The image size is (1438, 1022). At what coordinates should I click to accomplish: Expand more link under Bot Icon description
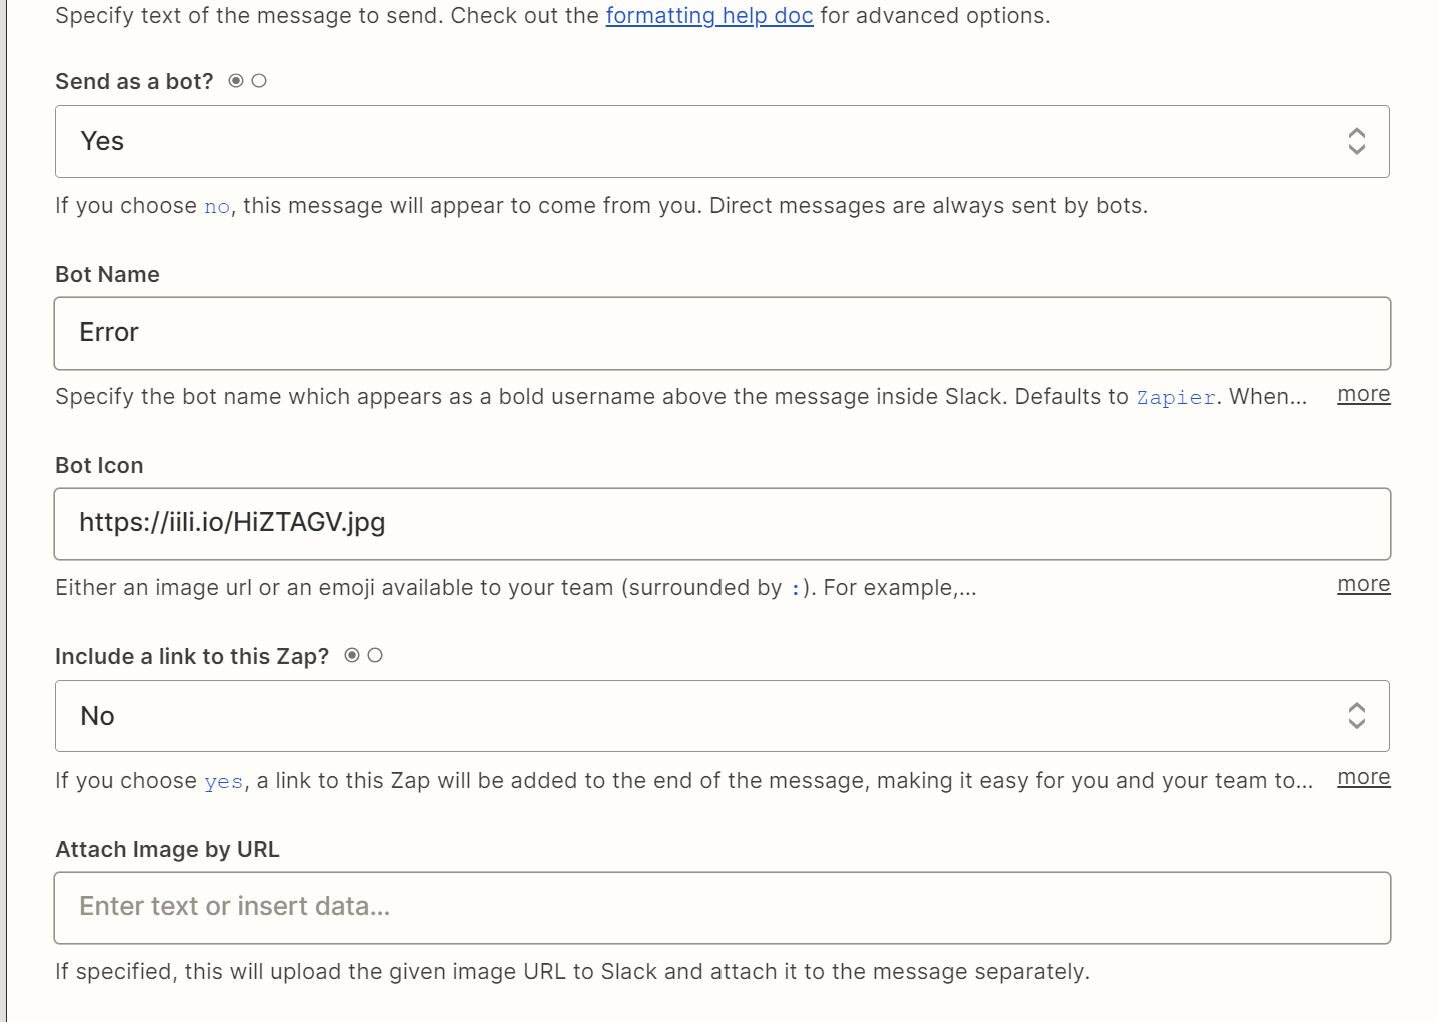click(1364, 584)
